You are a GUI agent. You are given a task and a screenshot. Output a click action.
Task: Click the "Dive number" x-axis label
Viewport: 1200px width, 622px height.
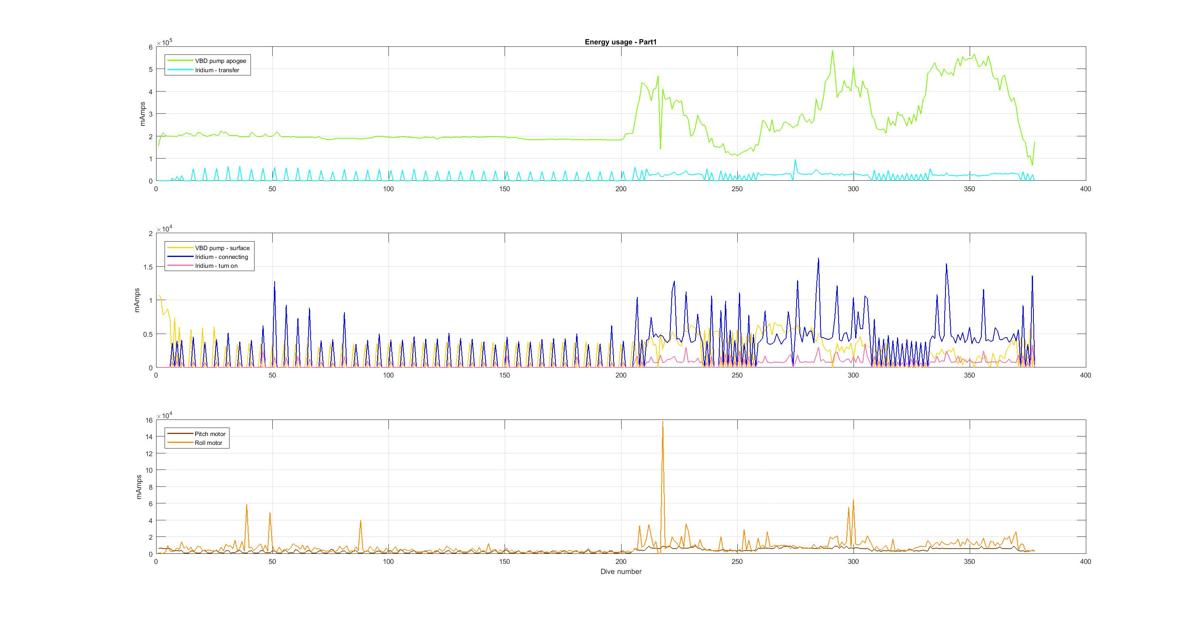tap(620, 571)
